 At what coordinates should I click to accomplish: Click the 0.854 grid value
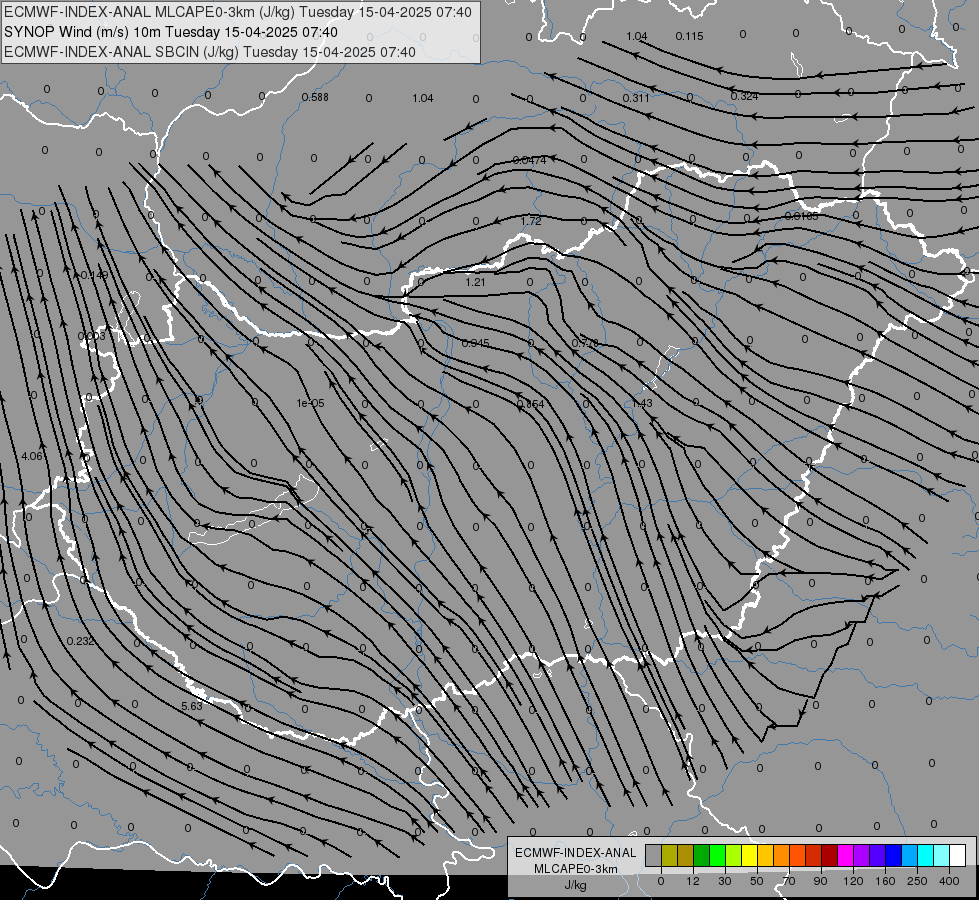tap(531, 404)
